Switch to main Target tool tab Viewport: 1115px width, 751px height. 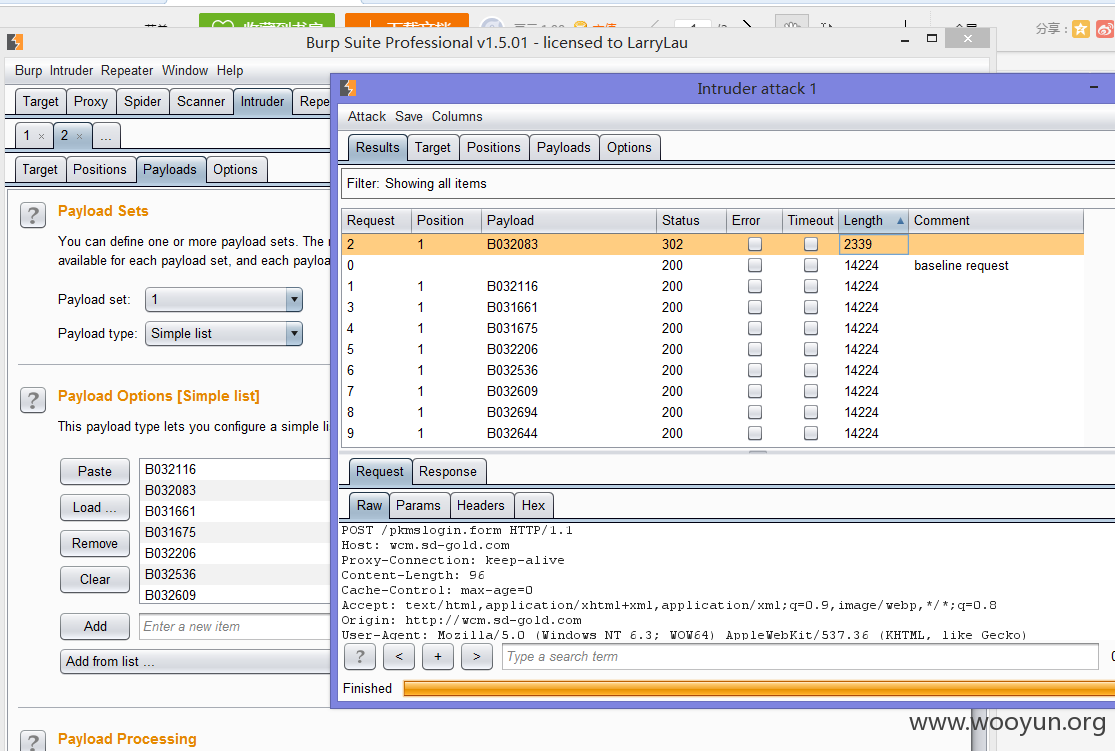(x=41, y=102)
